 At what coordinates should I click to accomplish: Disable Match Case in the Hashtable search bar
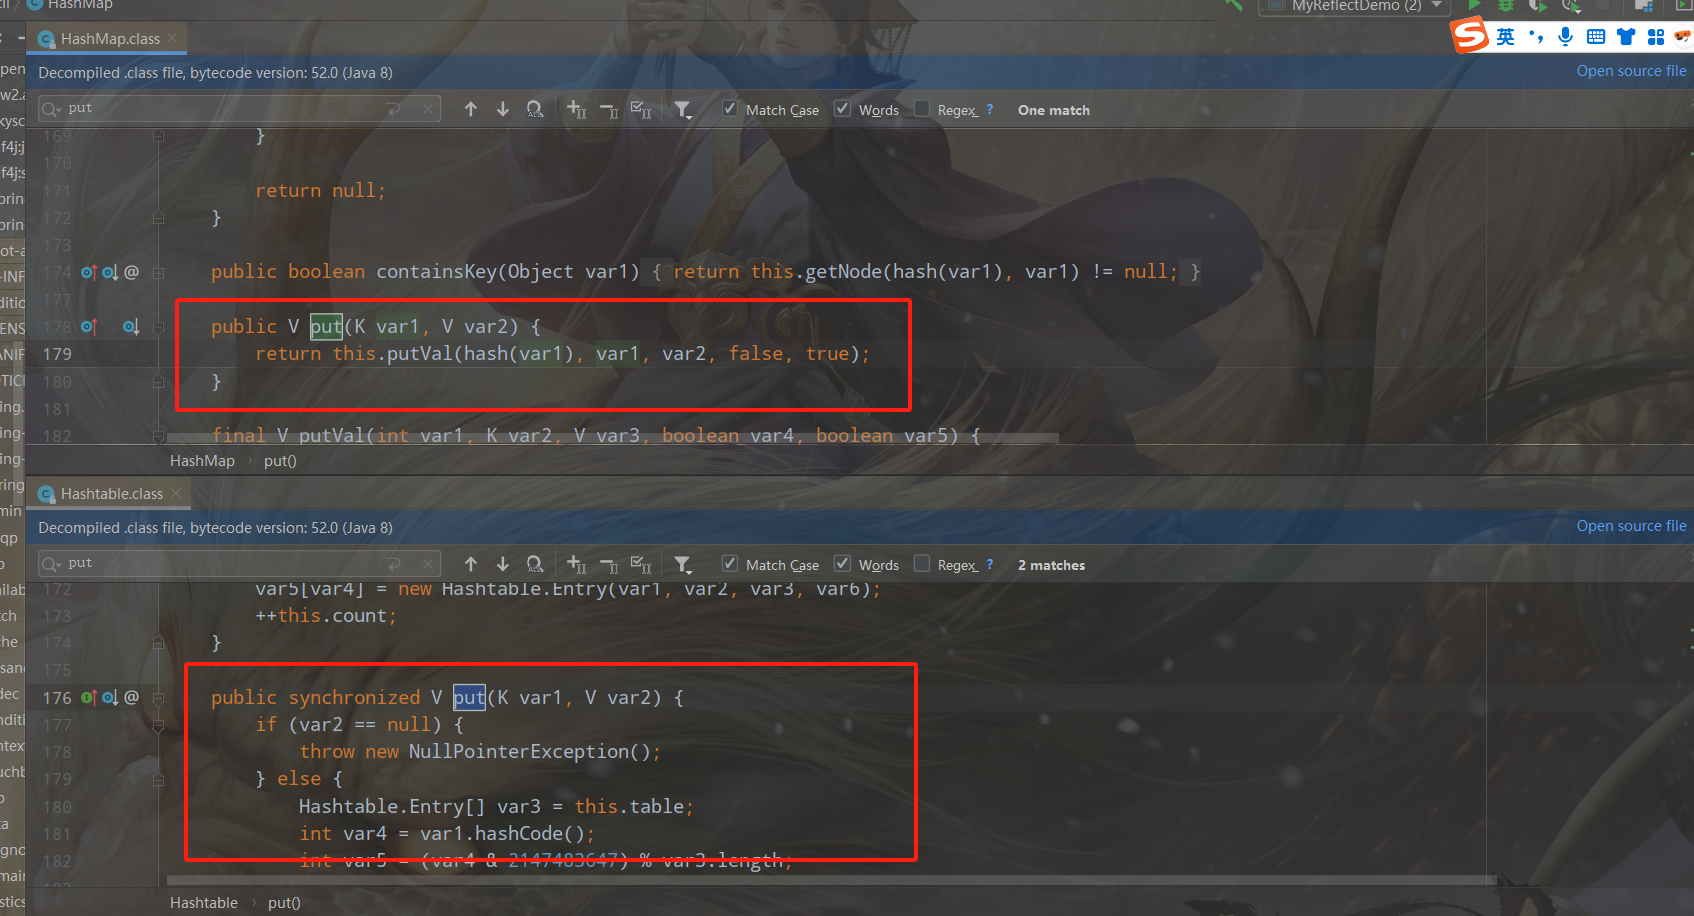click(x=730, y=563)
